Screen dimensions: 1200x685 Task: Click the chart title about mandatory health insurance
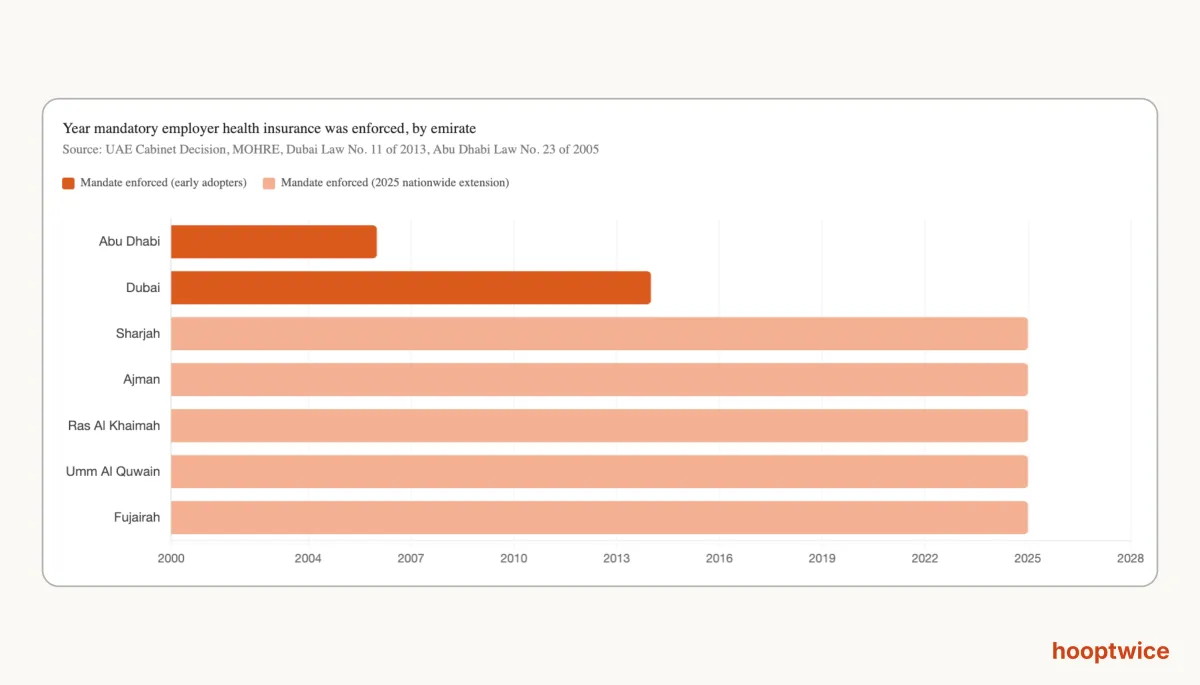(269, 129)
